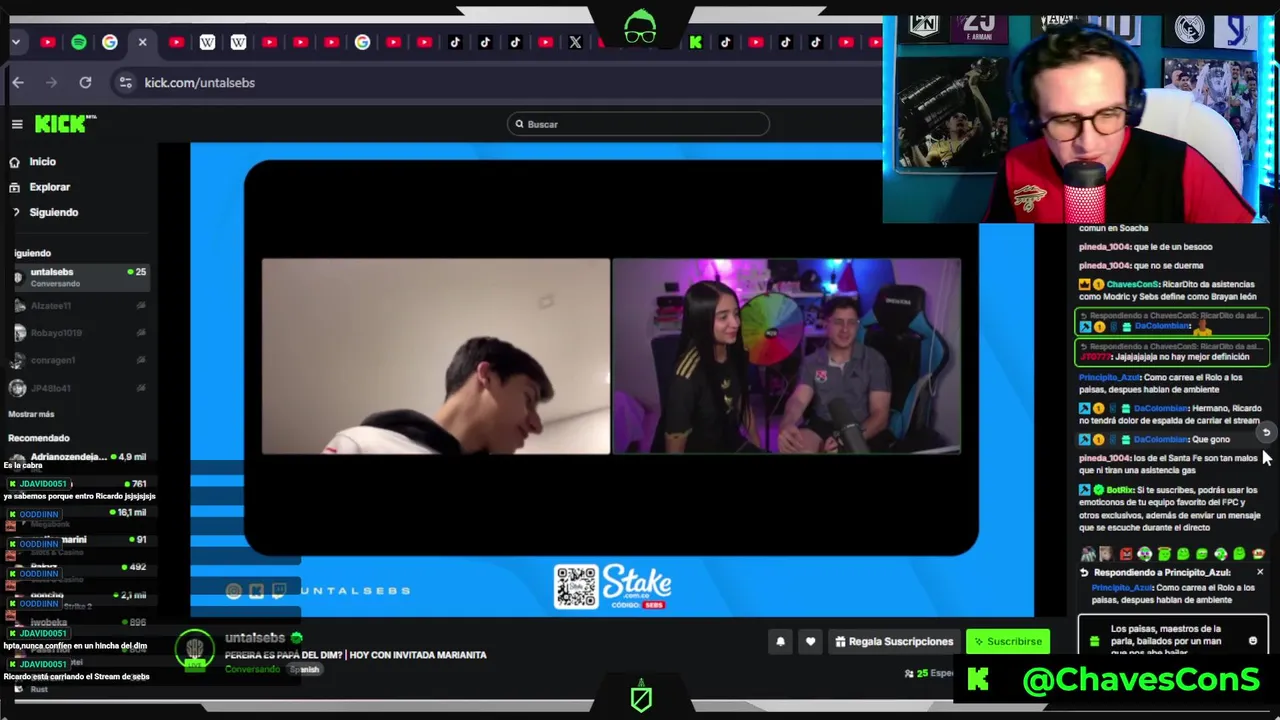
Task: Toggle stream notifications bell
Action: coord(781,642)
